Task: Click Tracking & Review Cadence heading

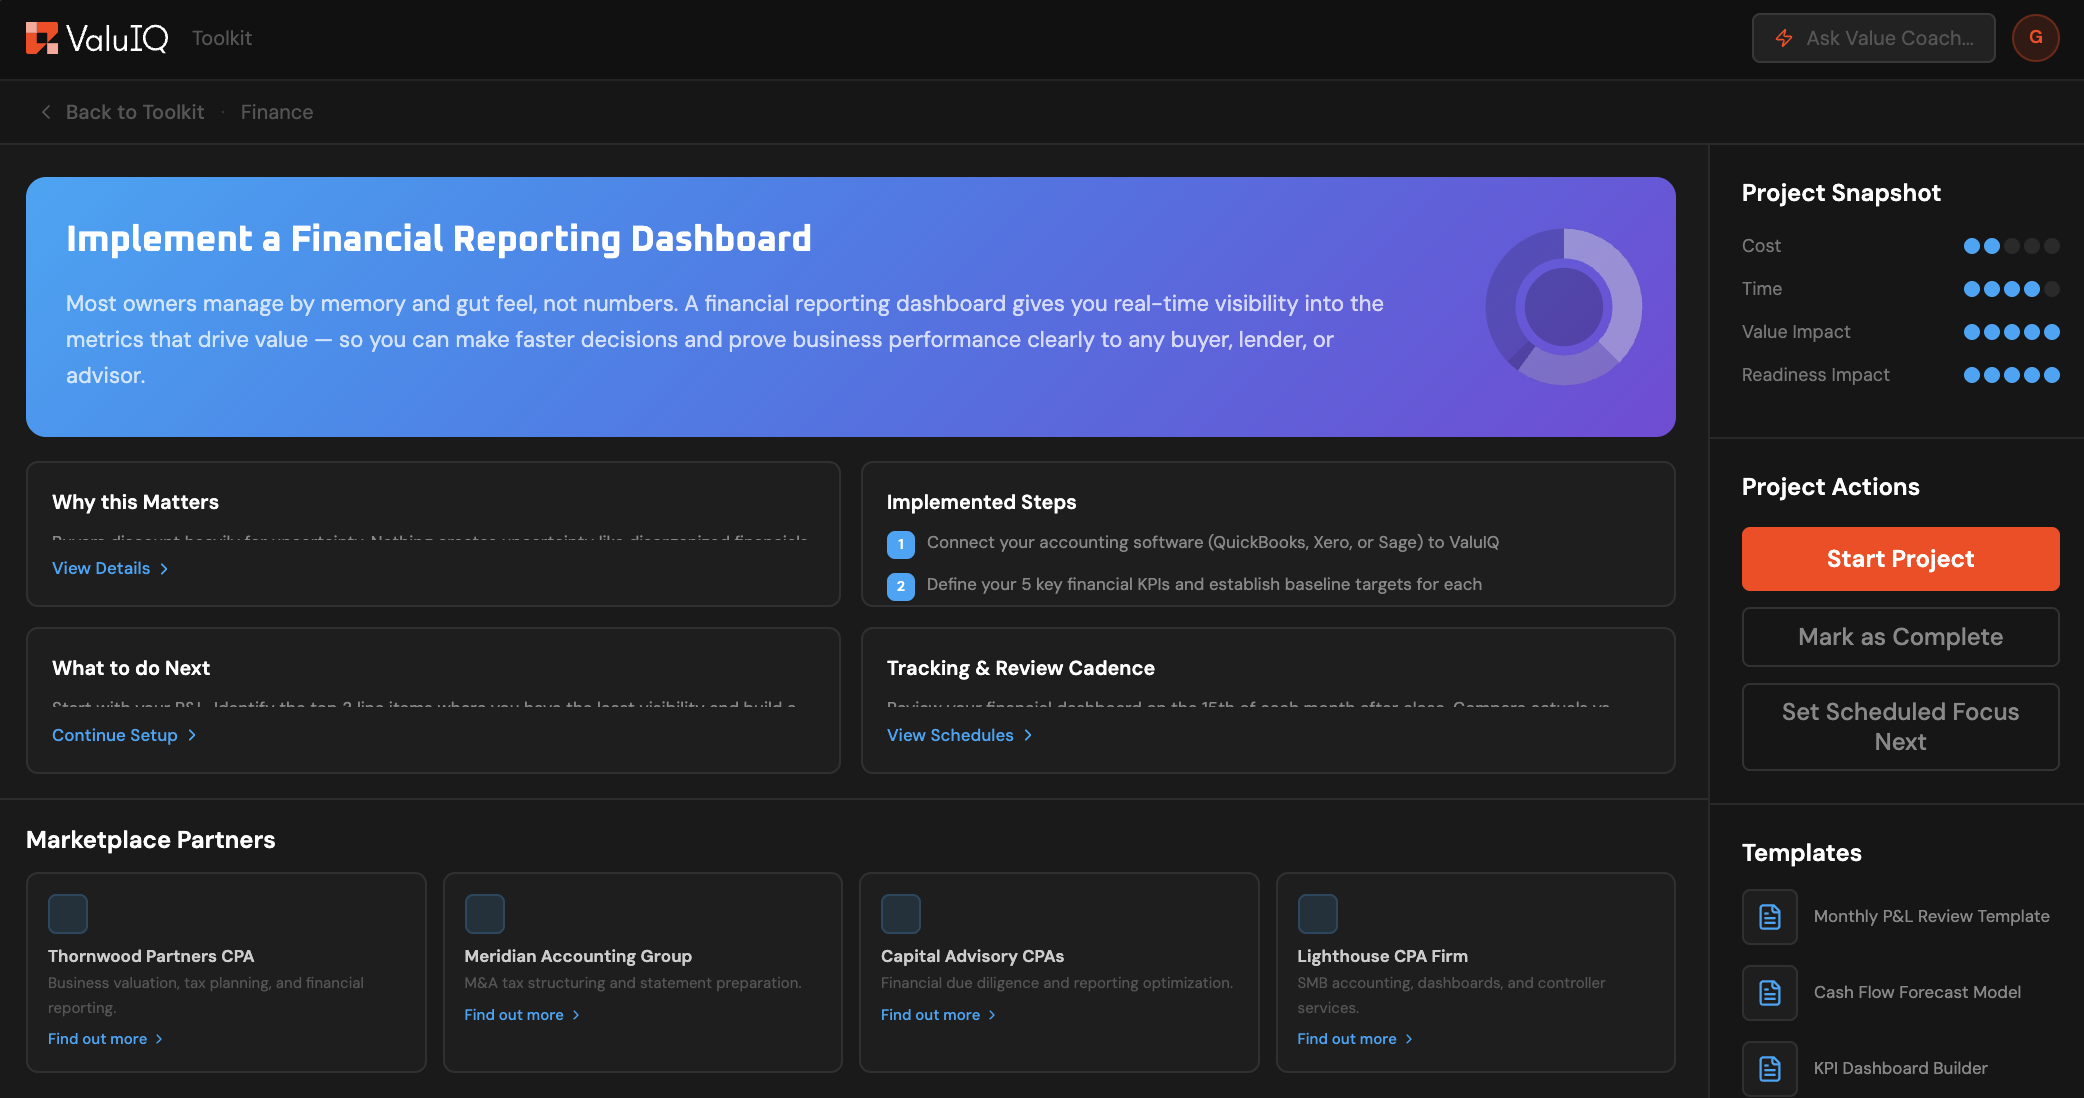Action: tap(1020, 668)
